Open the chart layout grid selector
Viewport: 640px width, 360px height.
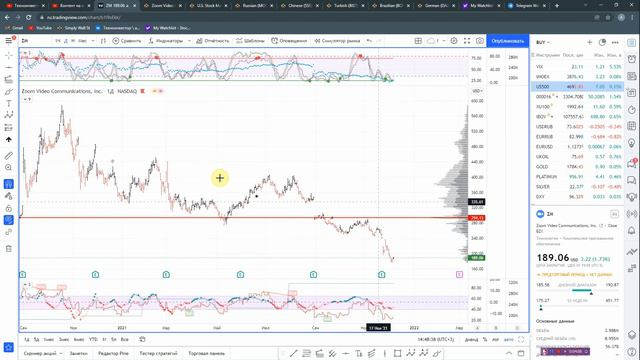418,41
